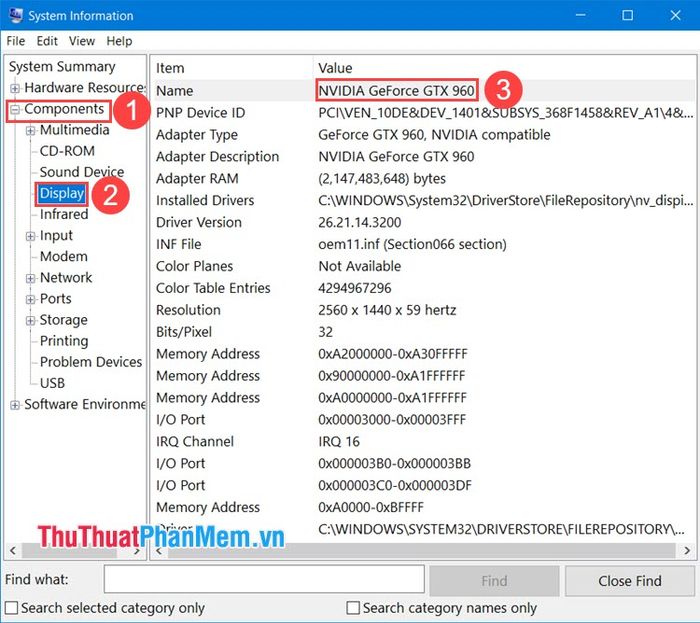Expand the Network node
700x623 pixels.
point(30,278)
